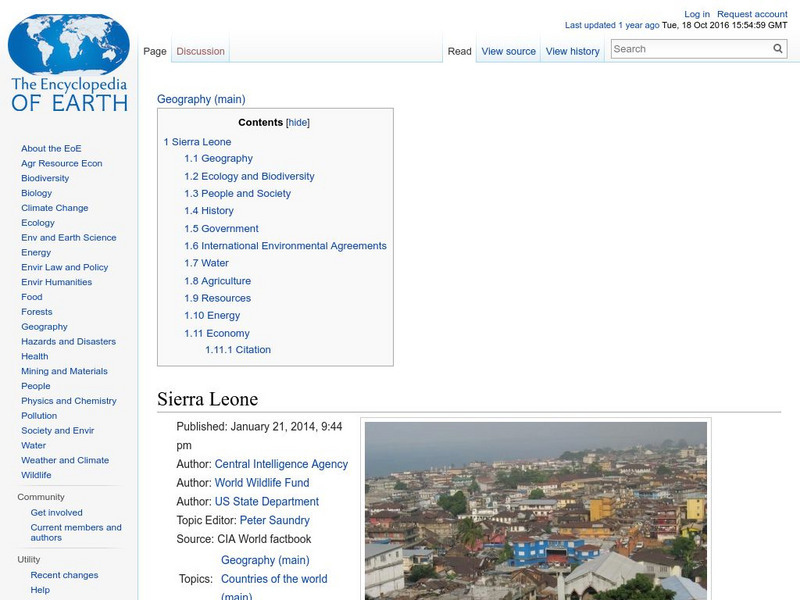Open Recent changes under Utility
800x600 pixels.
(64, 575)
